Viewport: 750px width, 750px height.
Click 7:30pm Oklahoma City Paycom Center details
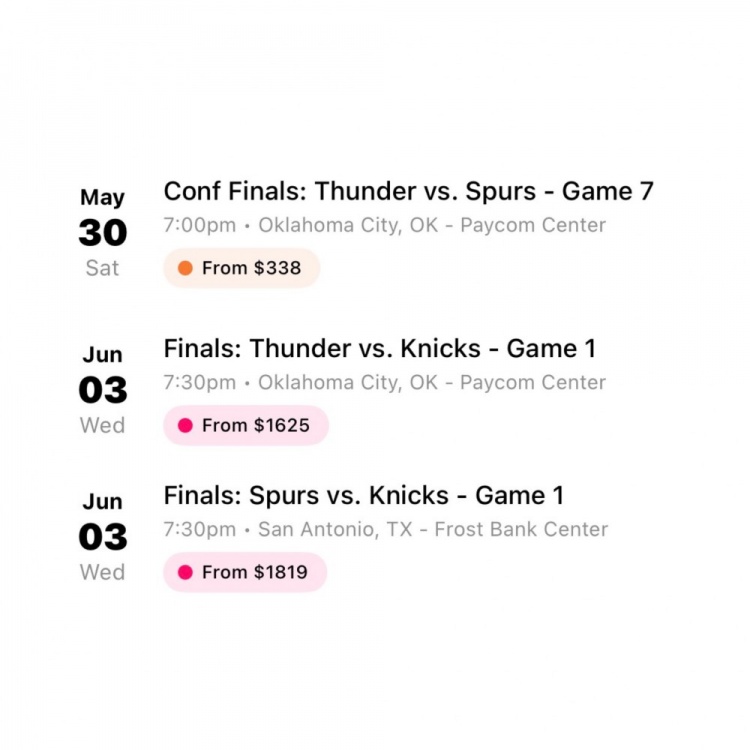click(x=385, y=383)
